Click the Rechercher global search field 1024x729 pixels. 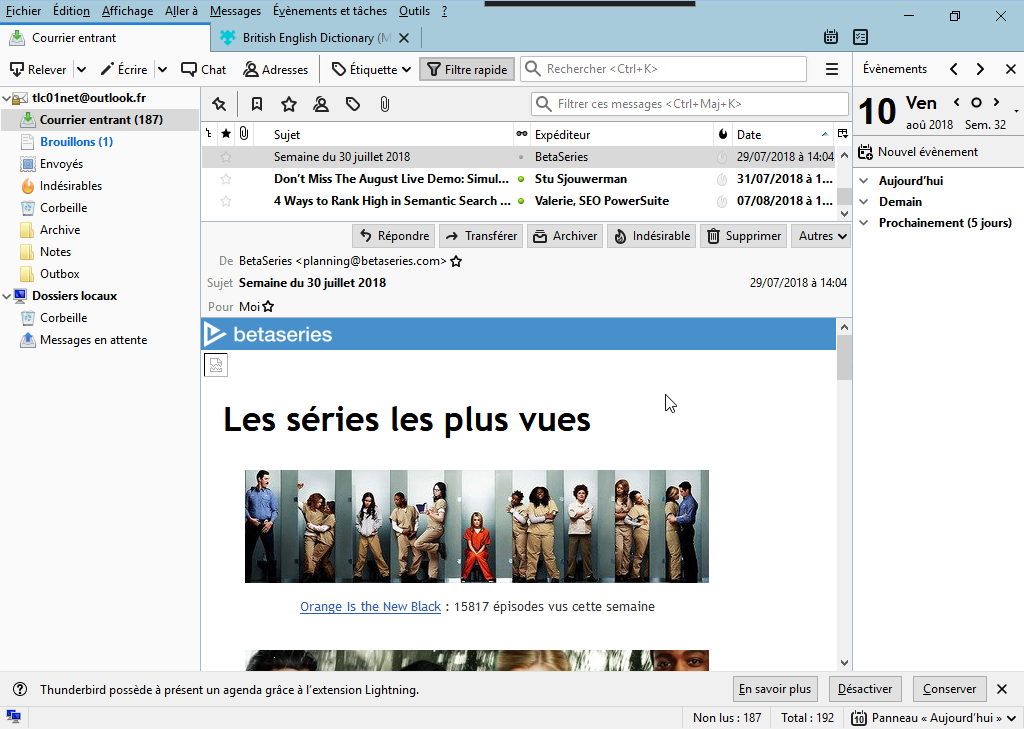672,69
